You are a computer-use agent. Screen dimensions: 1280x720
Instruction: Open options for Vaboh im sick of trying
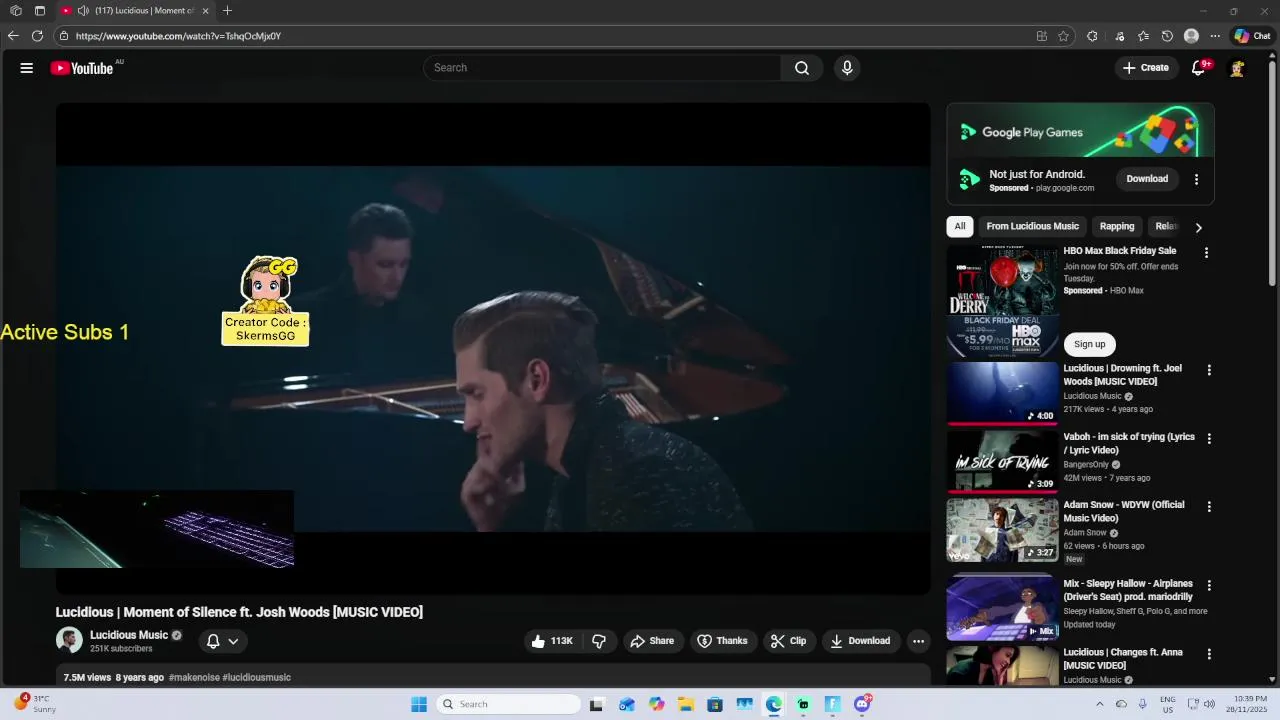1209,439
